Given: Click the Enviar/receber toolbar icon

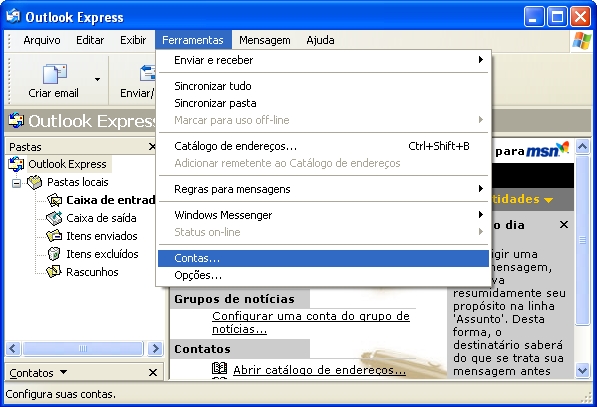Looking at the screenshot, I should [x=147, y=74].
